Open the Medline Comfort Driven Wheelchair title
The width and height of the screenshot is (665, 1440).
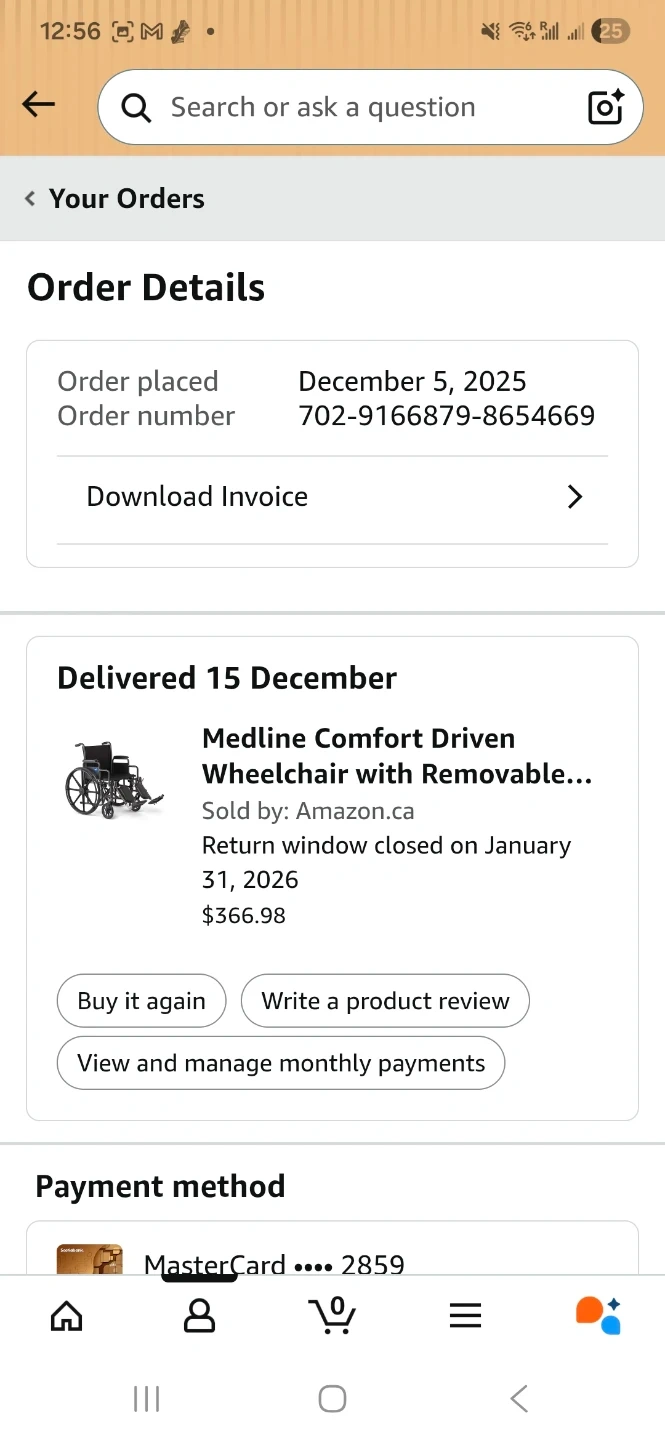397,756
